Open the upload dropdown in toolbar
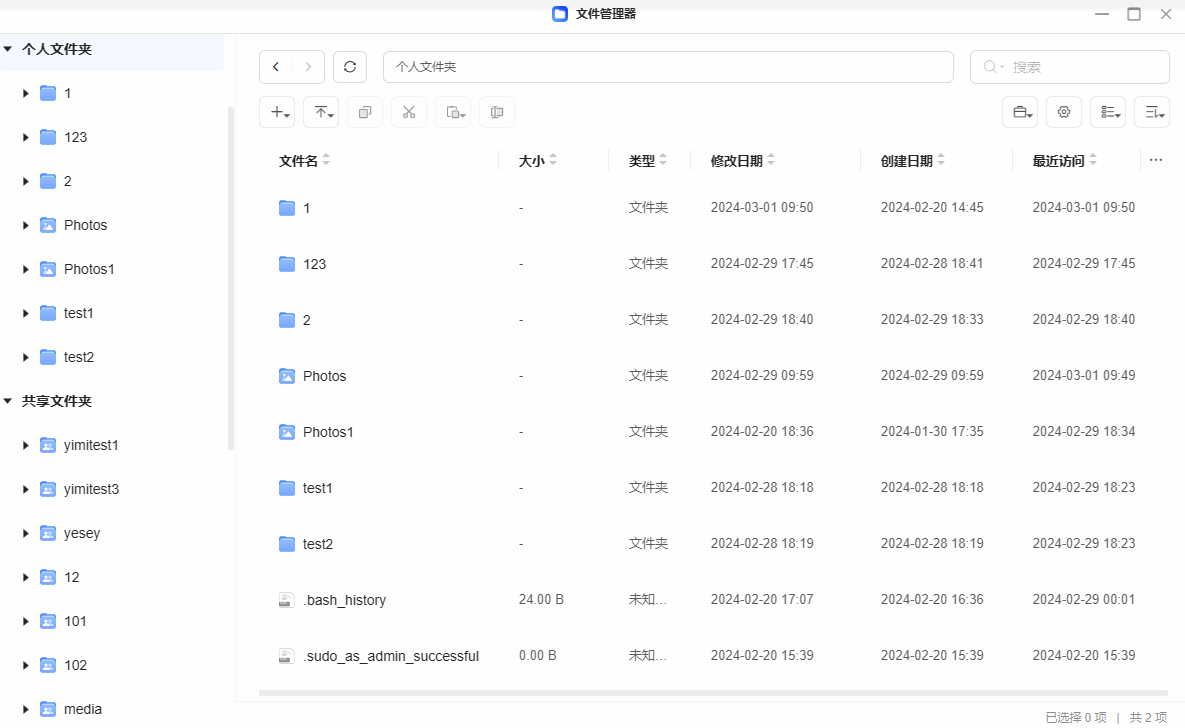The width and height of the screenshot is (1185, 728). 321,112
